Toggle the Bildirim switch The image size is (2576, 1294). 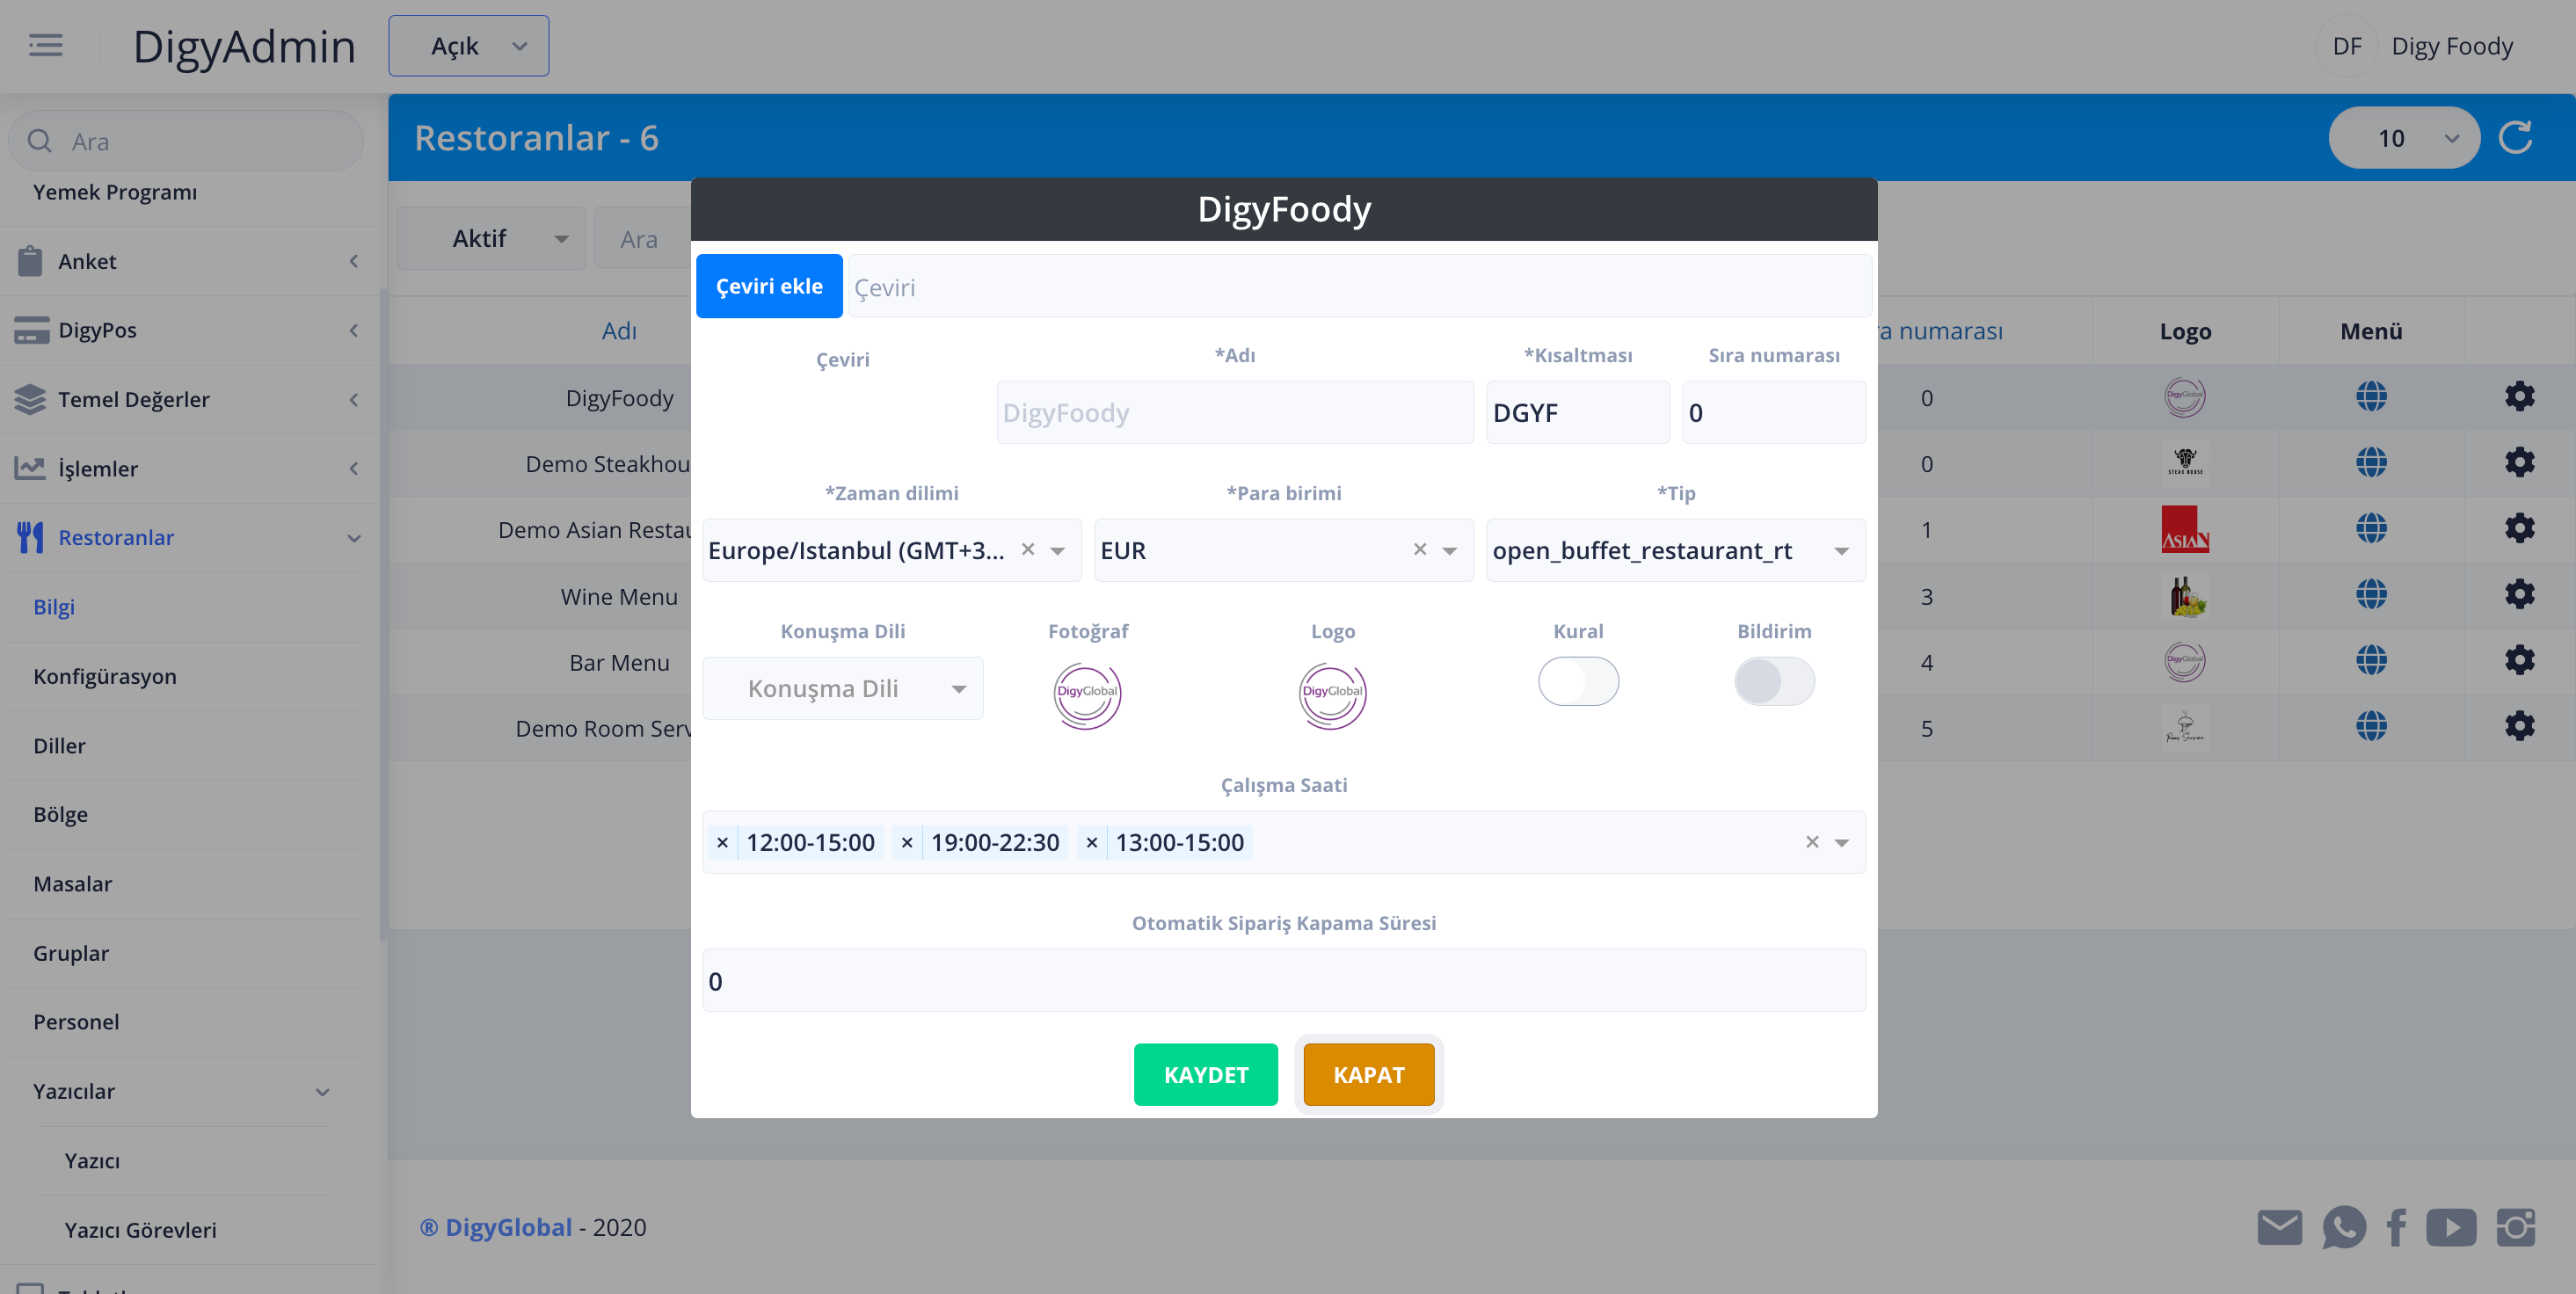pos(1773,682)
